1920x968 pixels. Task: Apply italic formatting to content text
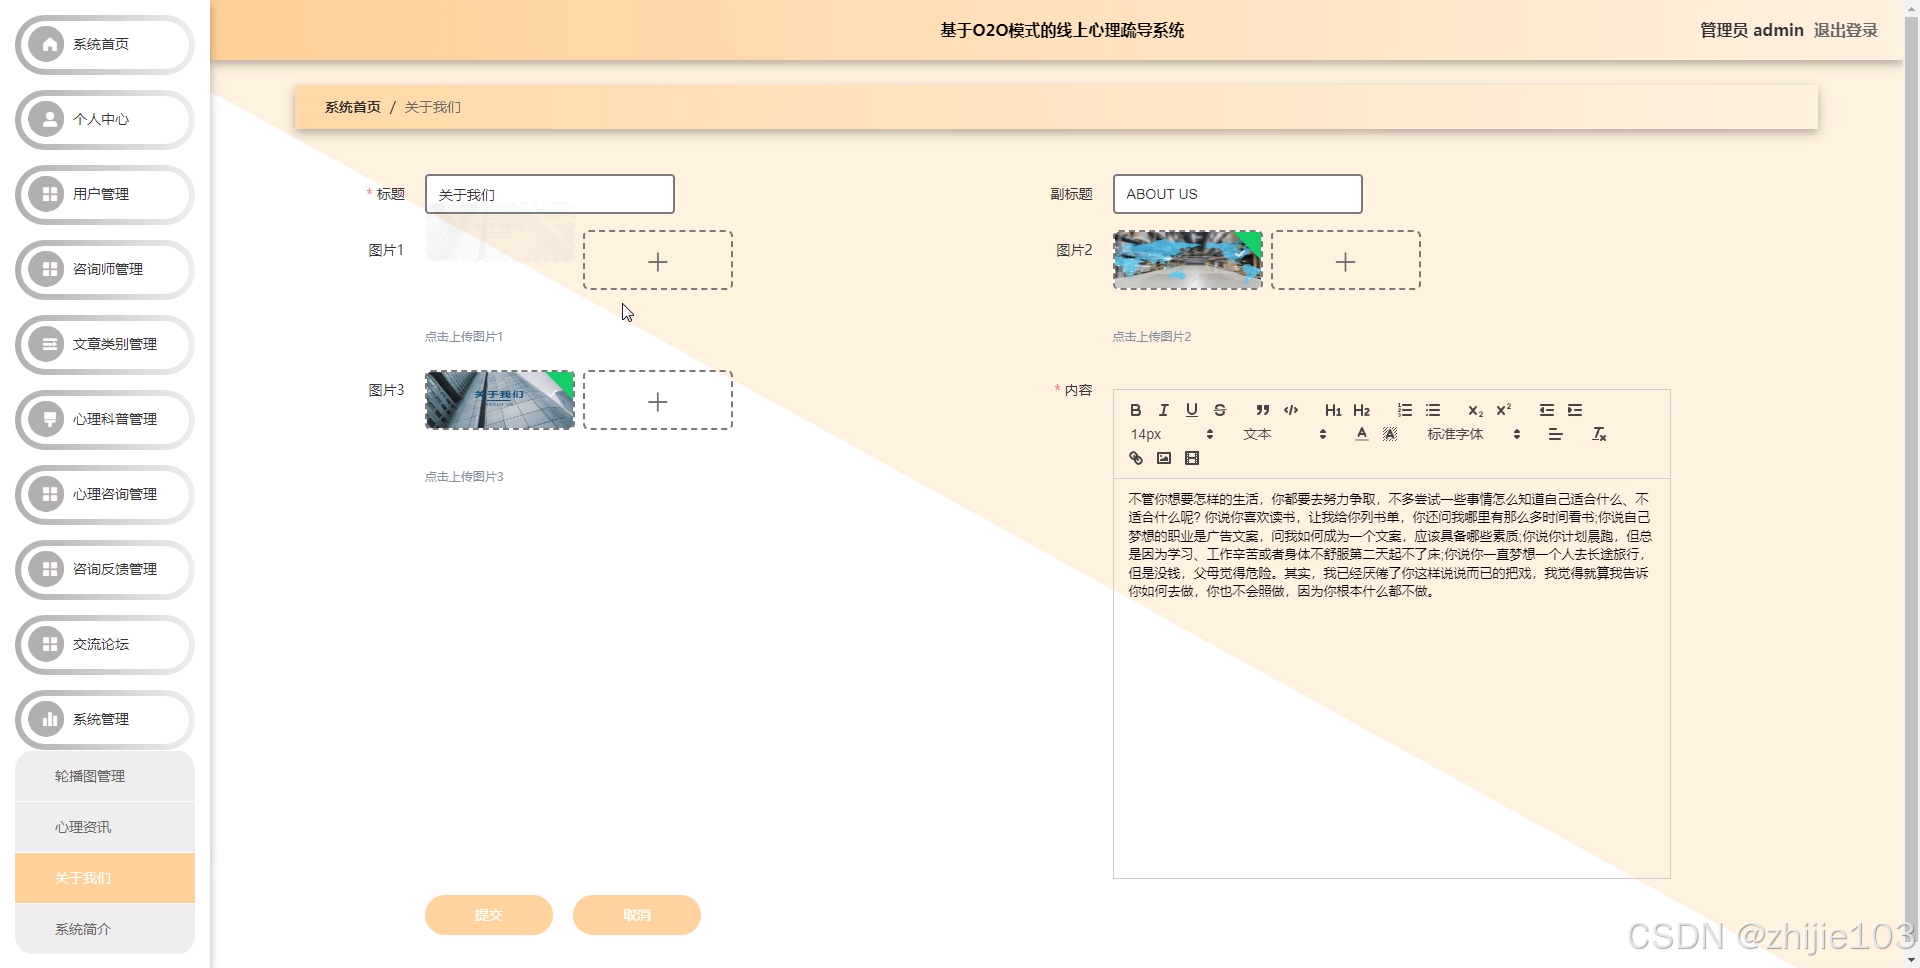pyautogui.click(x=1163, y=410)
